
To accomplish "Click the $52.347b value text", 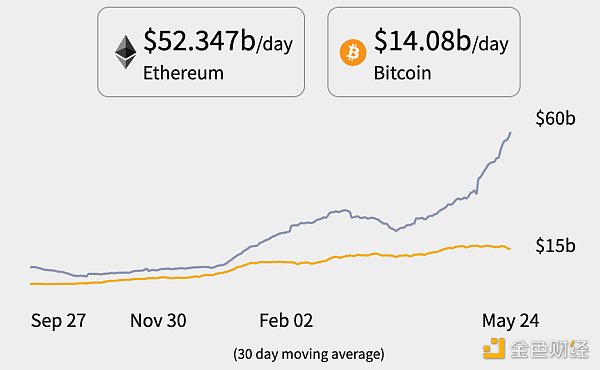I will (199, 41).
